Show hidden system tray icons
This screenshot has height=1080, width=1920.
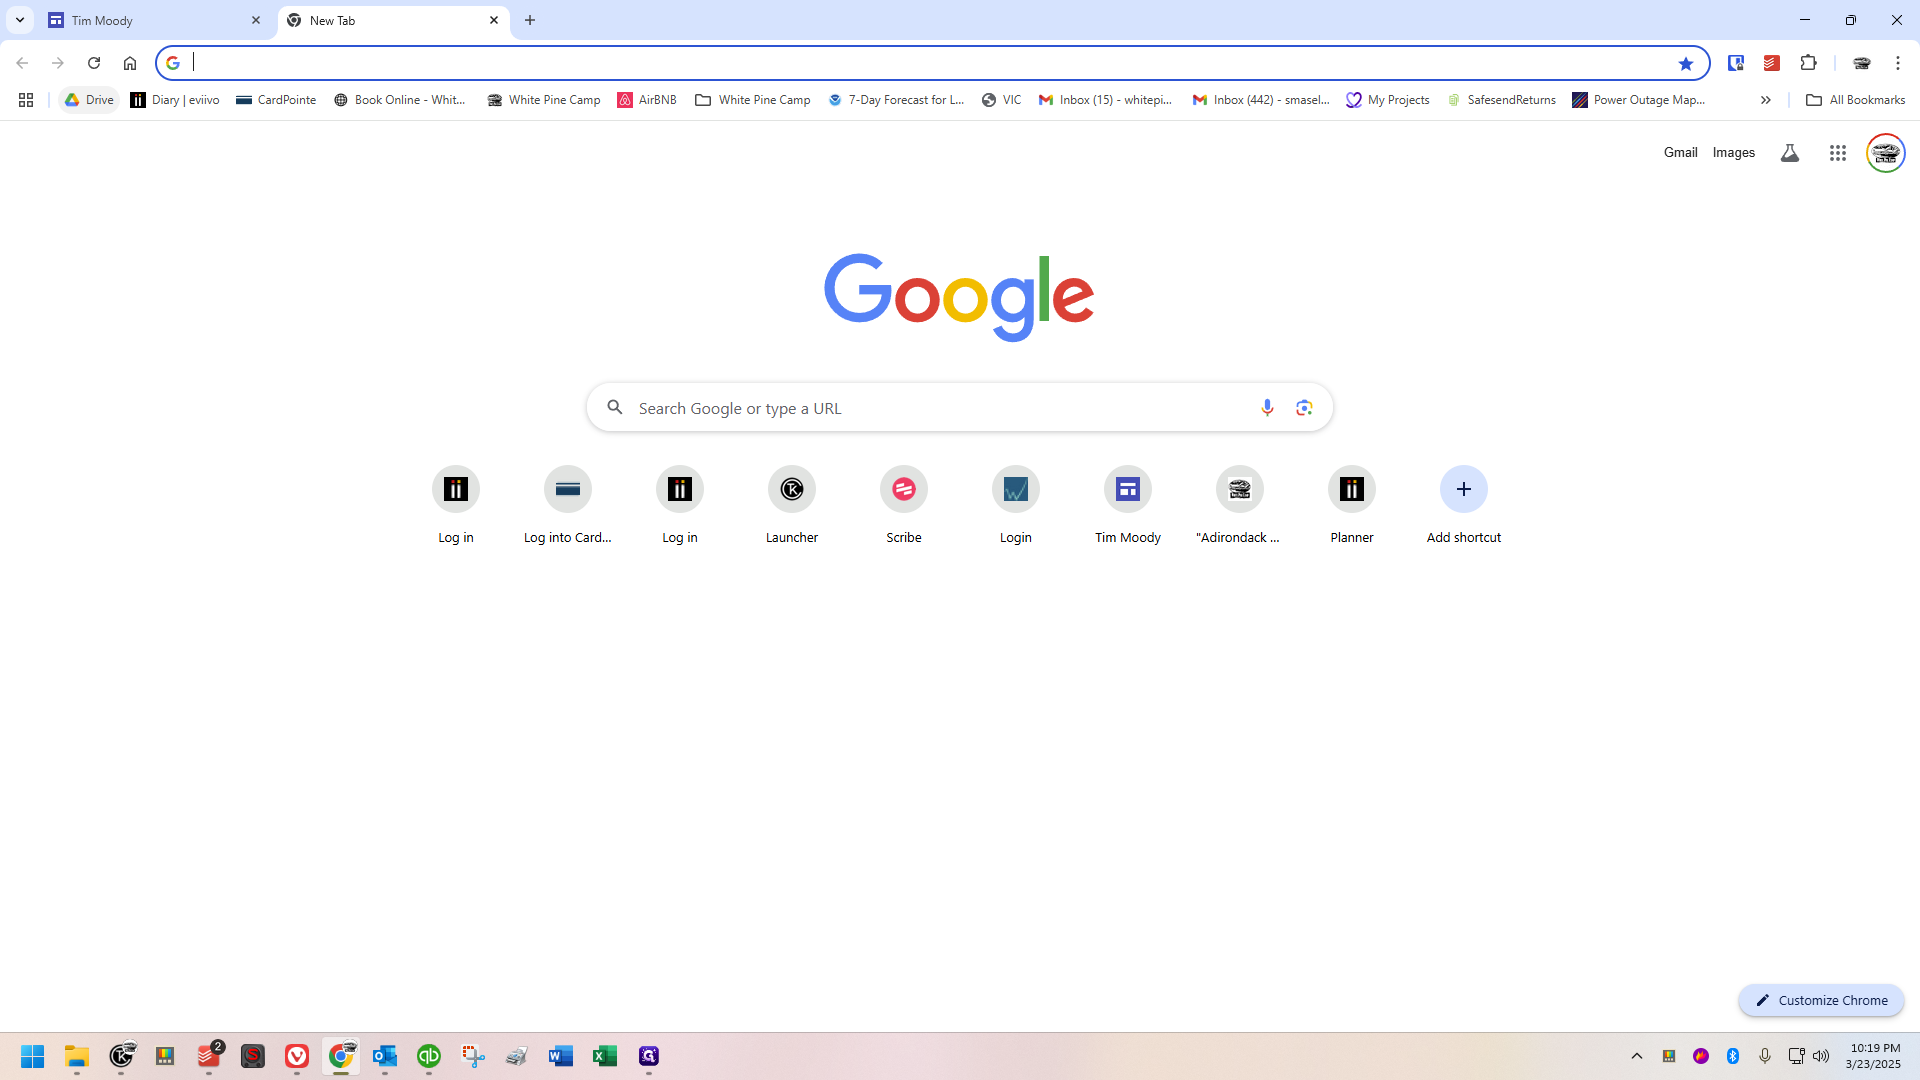point(1637,1056)
